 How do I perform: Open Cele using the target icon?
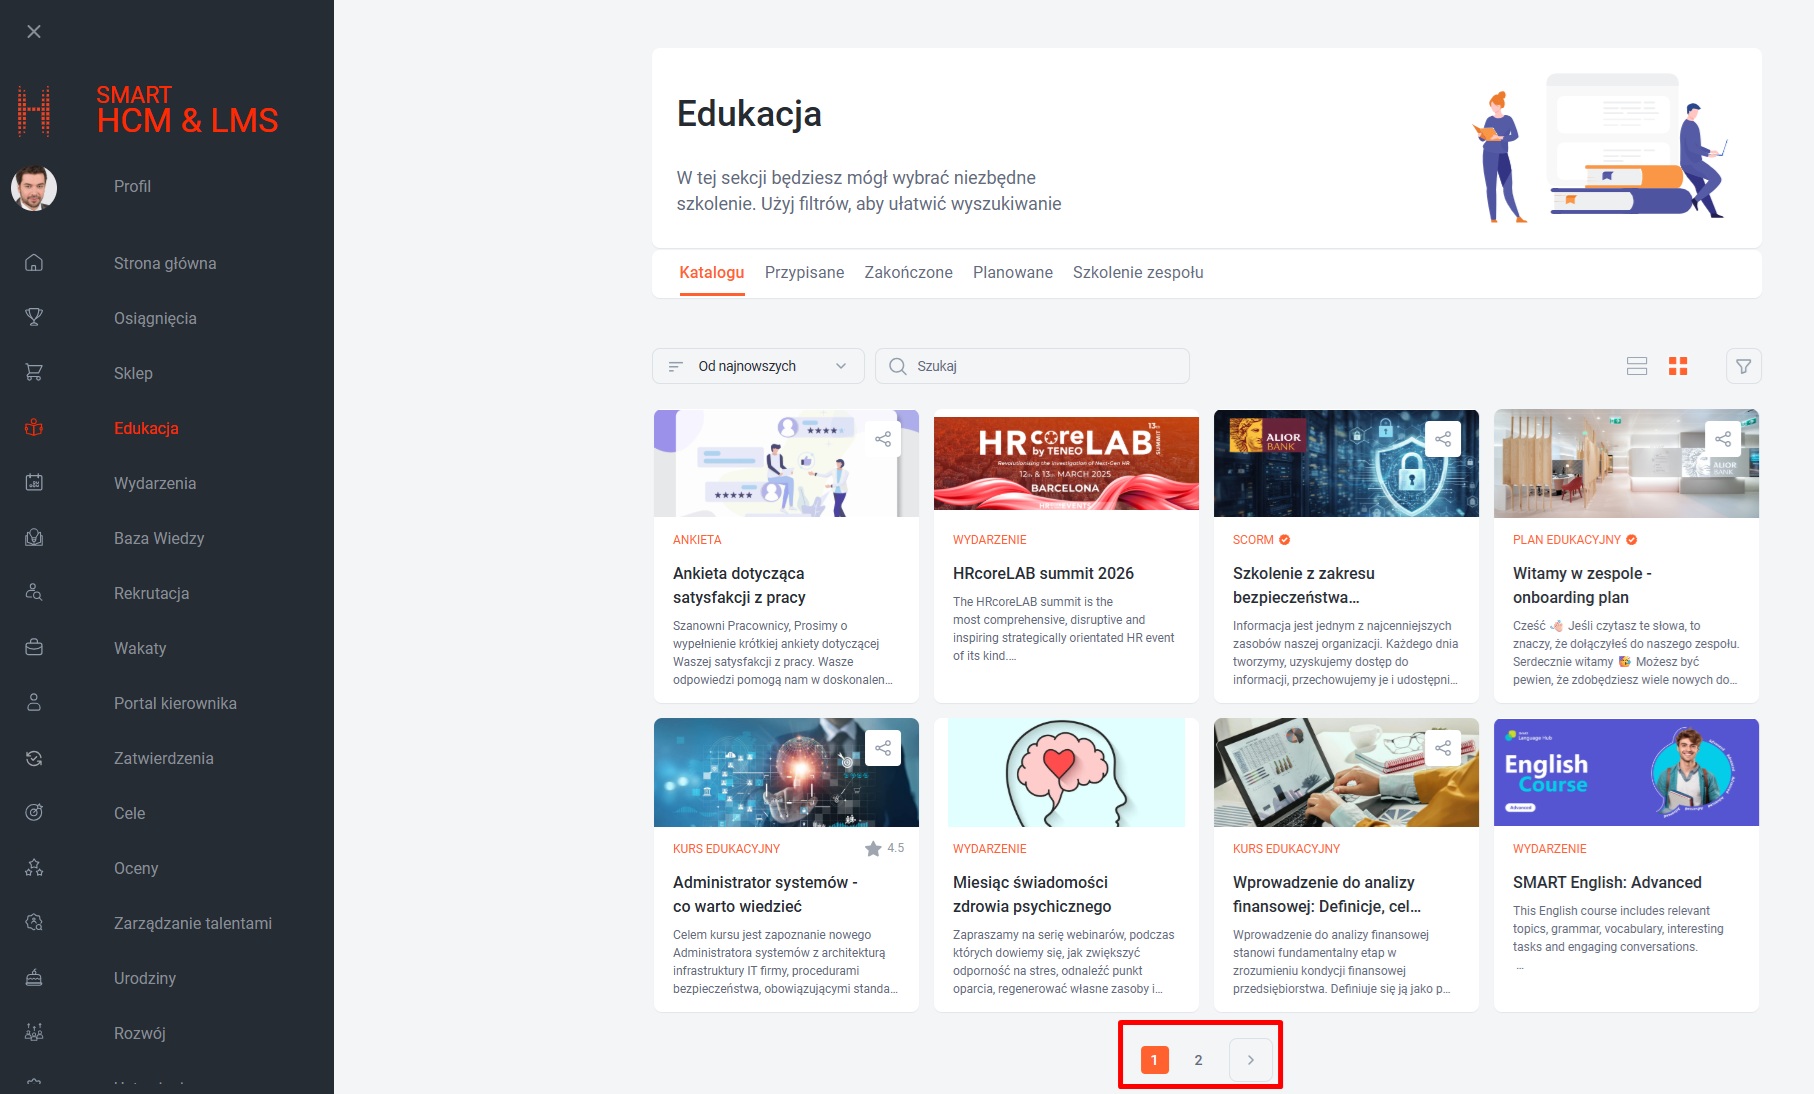(x=34, y=812)
